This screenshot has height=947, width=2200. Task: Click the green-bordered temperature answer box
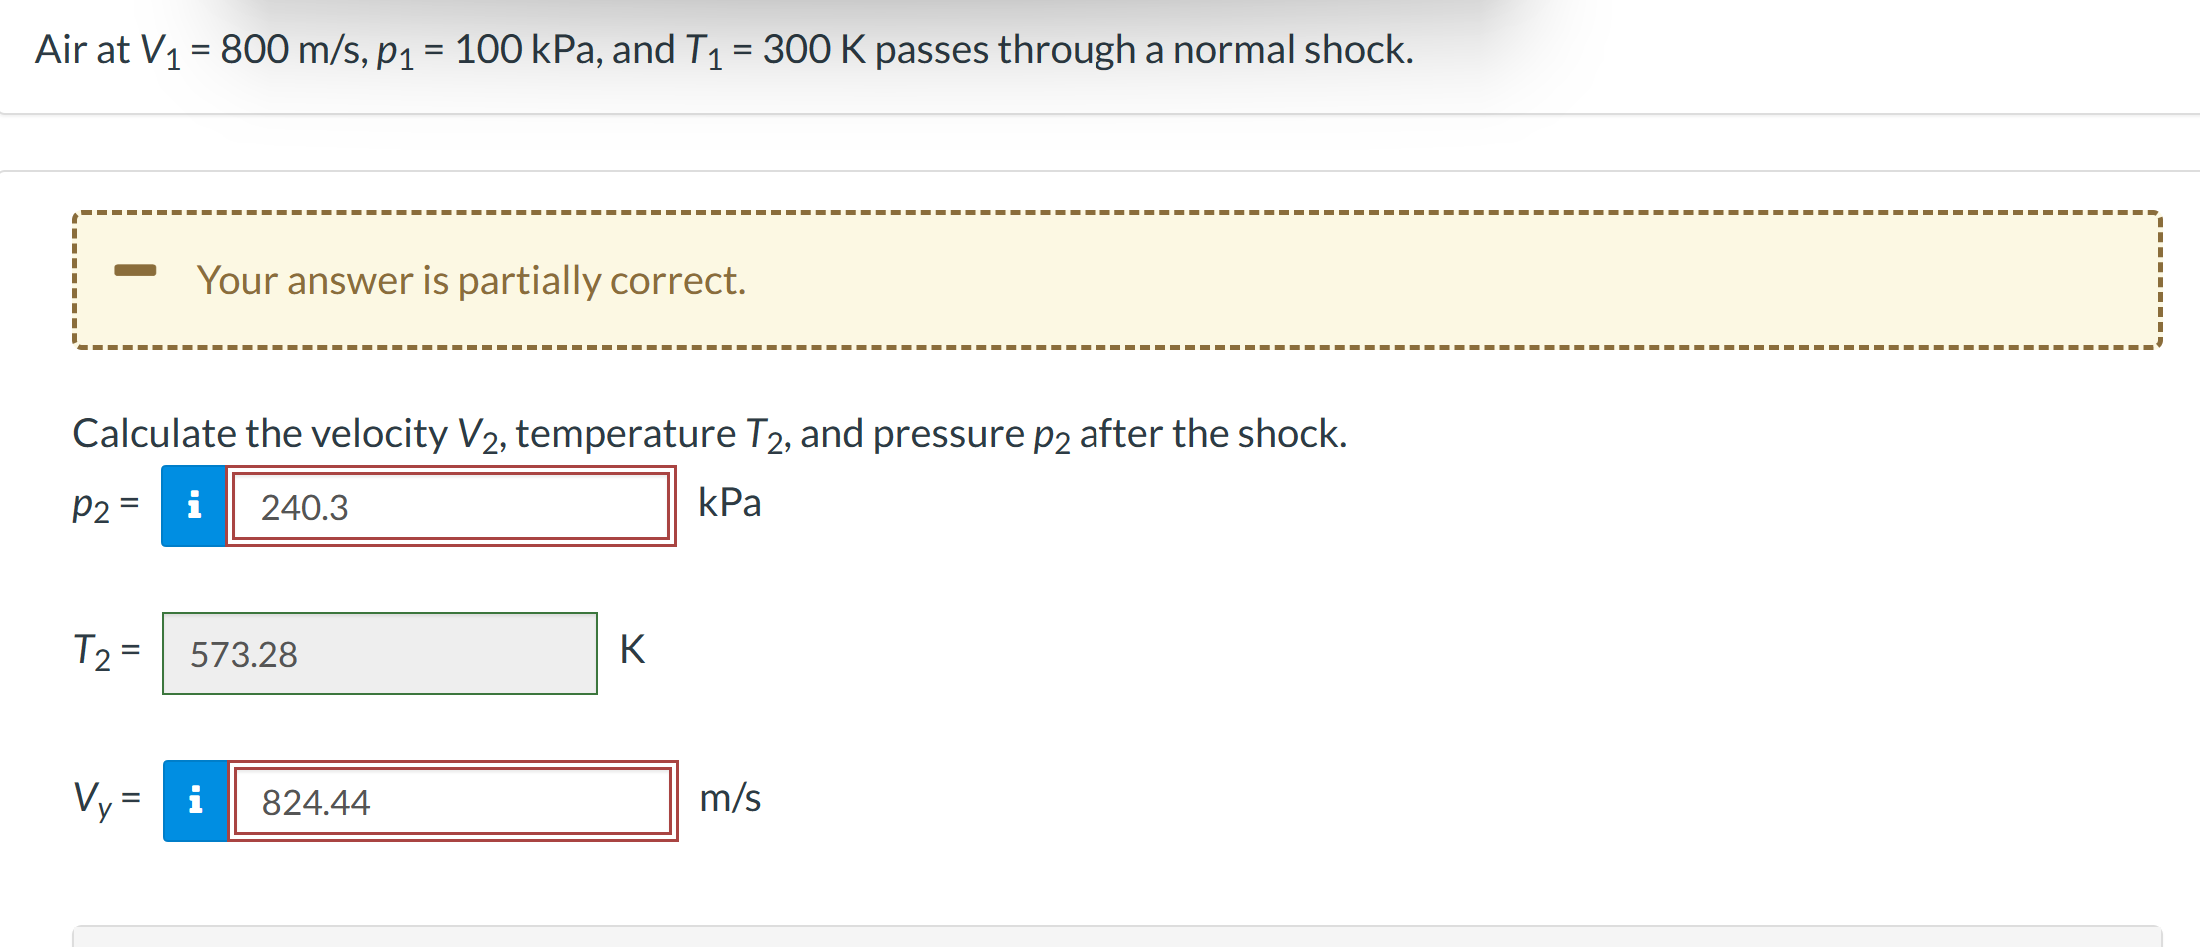click(380, 654)
